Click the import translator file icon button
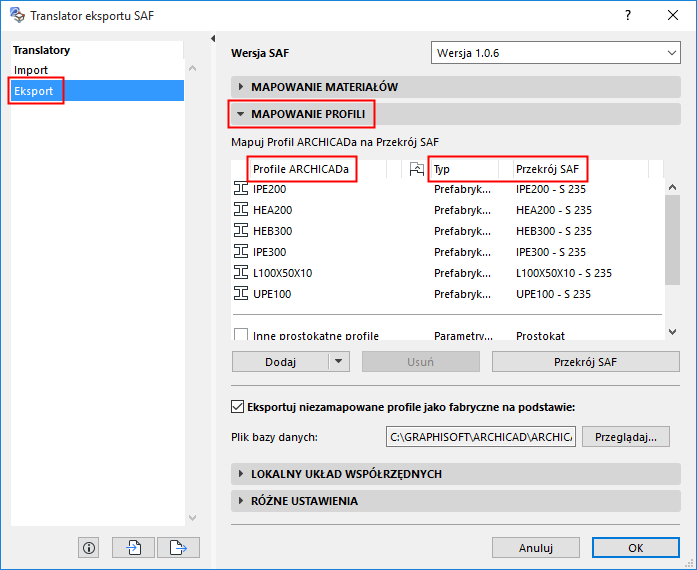Screen dimensions: 697x570 coord(133,547)
